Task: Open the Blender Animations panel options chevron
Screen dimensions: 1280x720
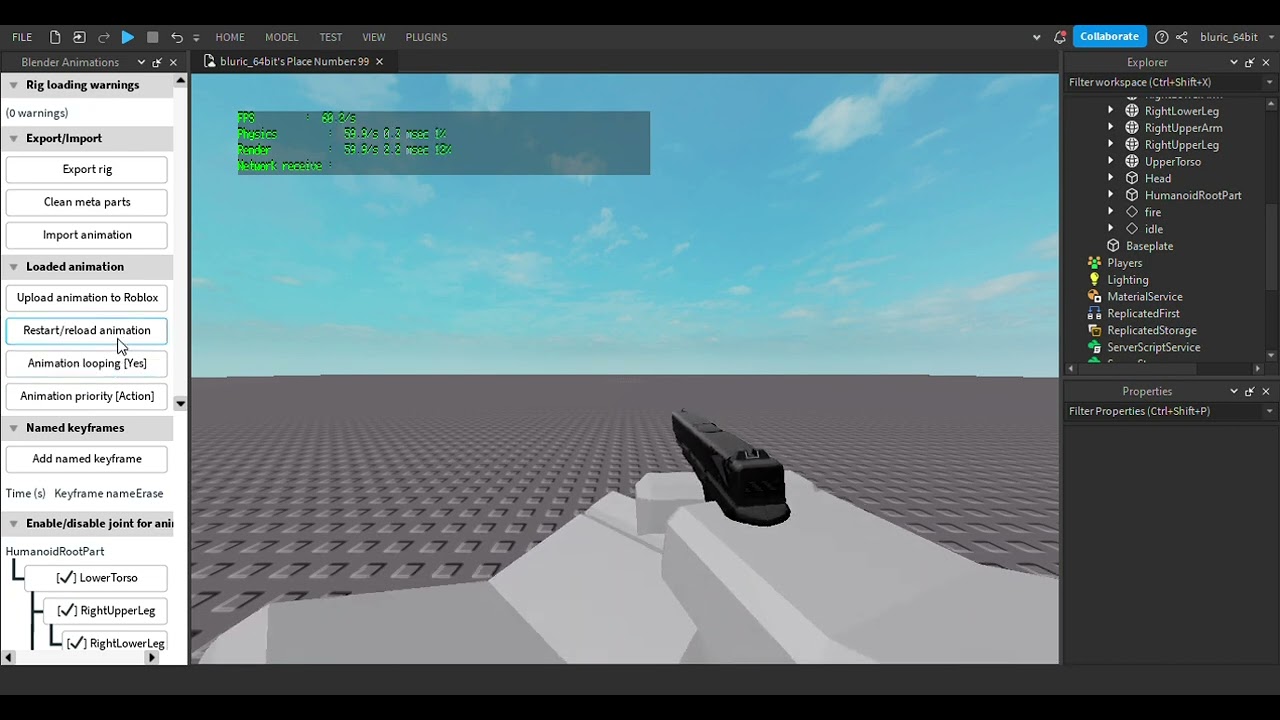Action: point(141,62)
